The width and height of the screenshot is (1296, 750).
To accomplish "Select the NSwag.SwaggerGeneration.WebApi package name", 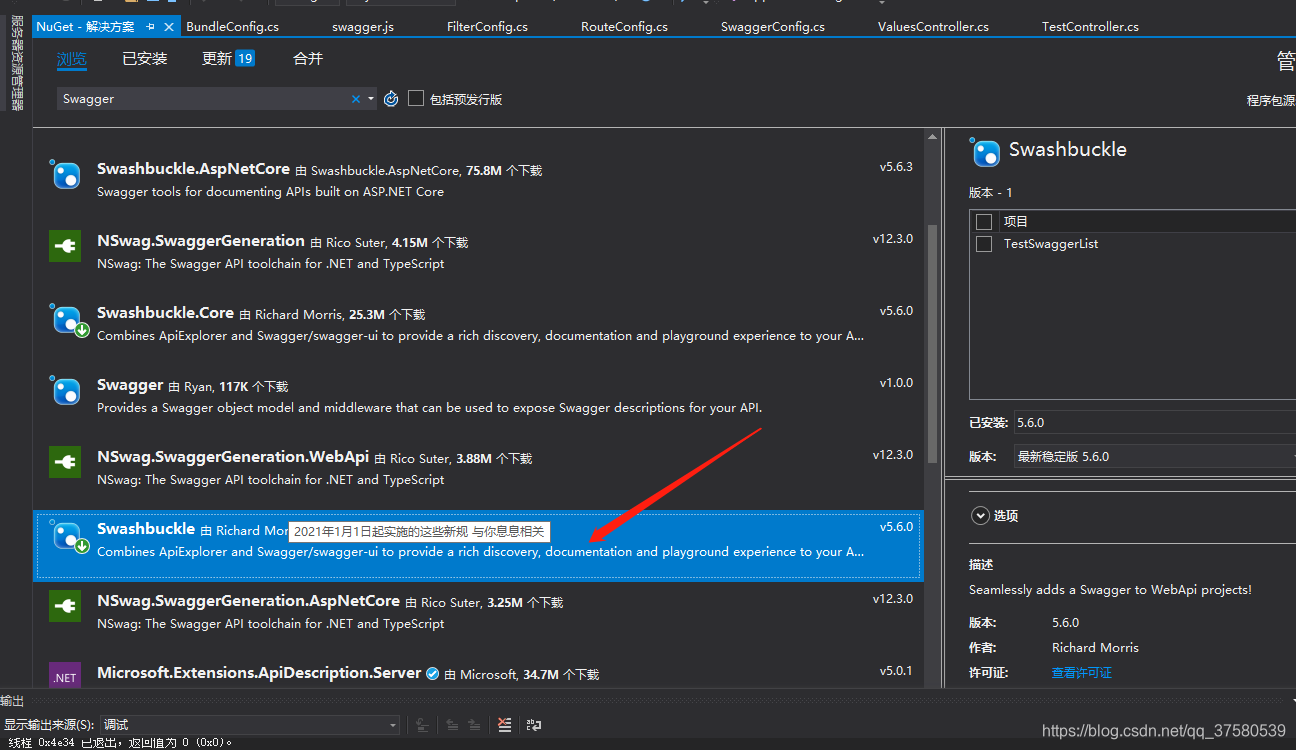I will (x=233, y=457).
